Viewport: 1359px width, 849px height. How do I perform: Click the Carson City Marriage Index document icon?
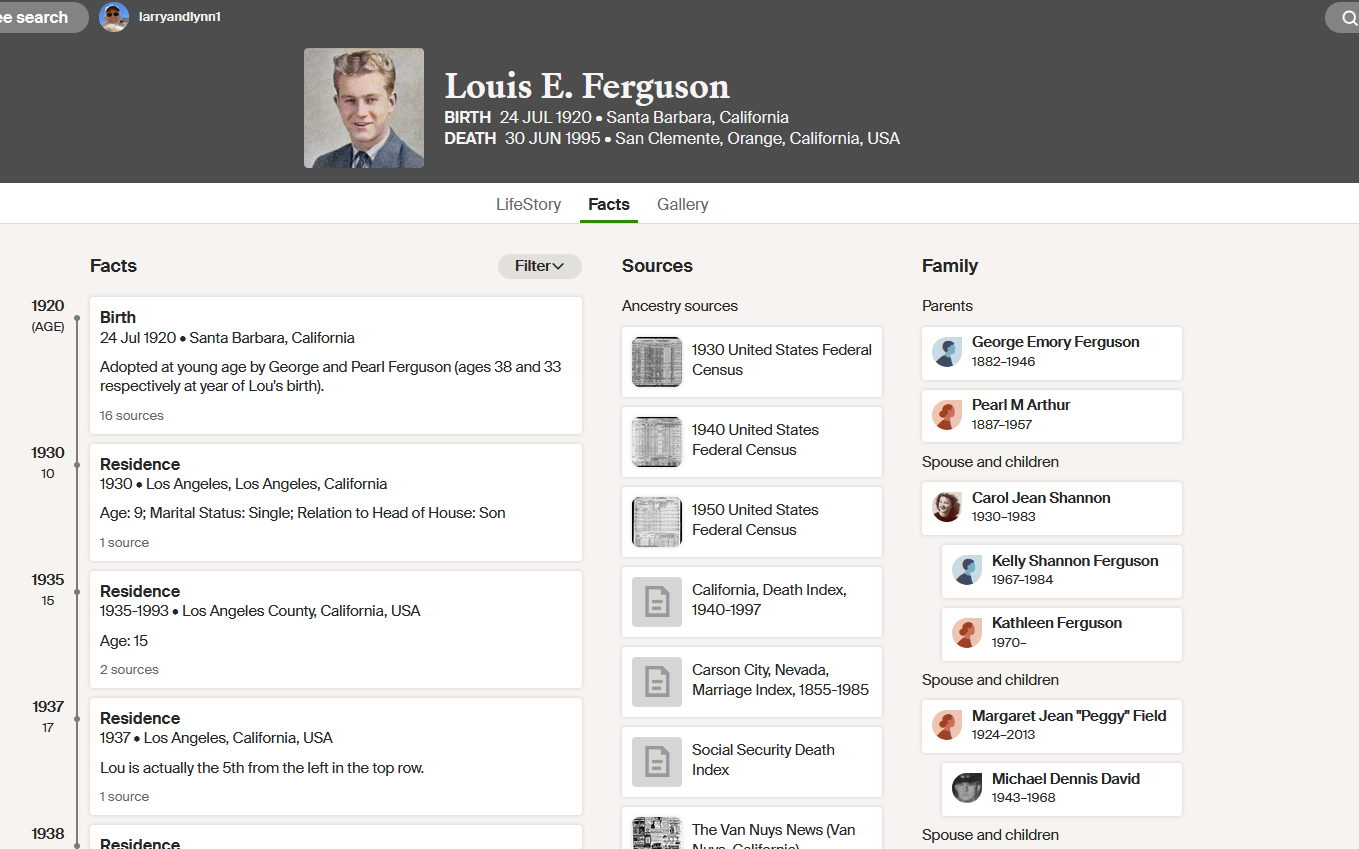657,682
